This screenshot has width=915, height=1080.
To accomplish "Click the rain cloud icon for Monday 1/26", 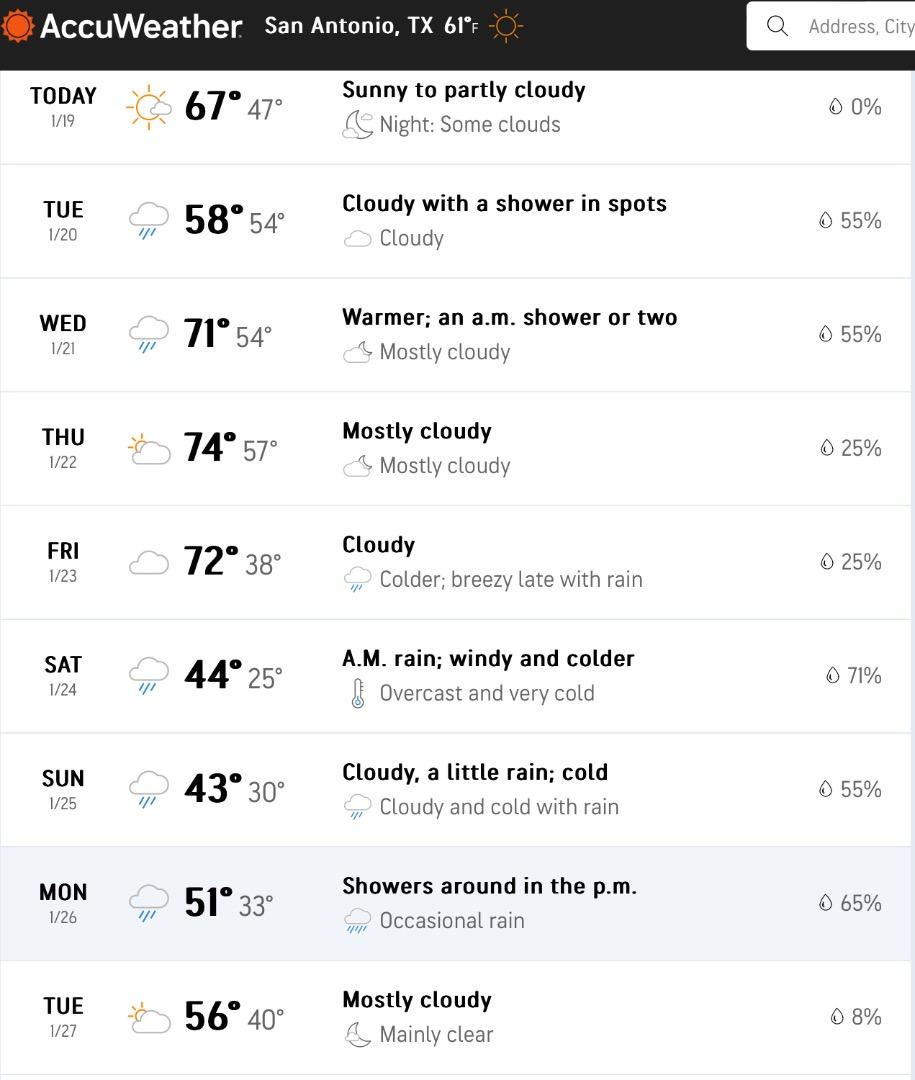I will 148,903.
